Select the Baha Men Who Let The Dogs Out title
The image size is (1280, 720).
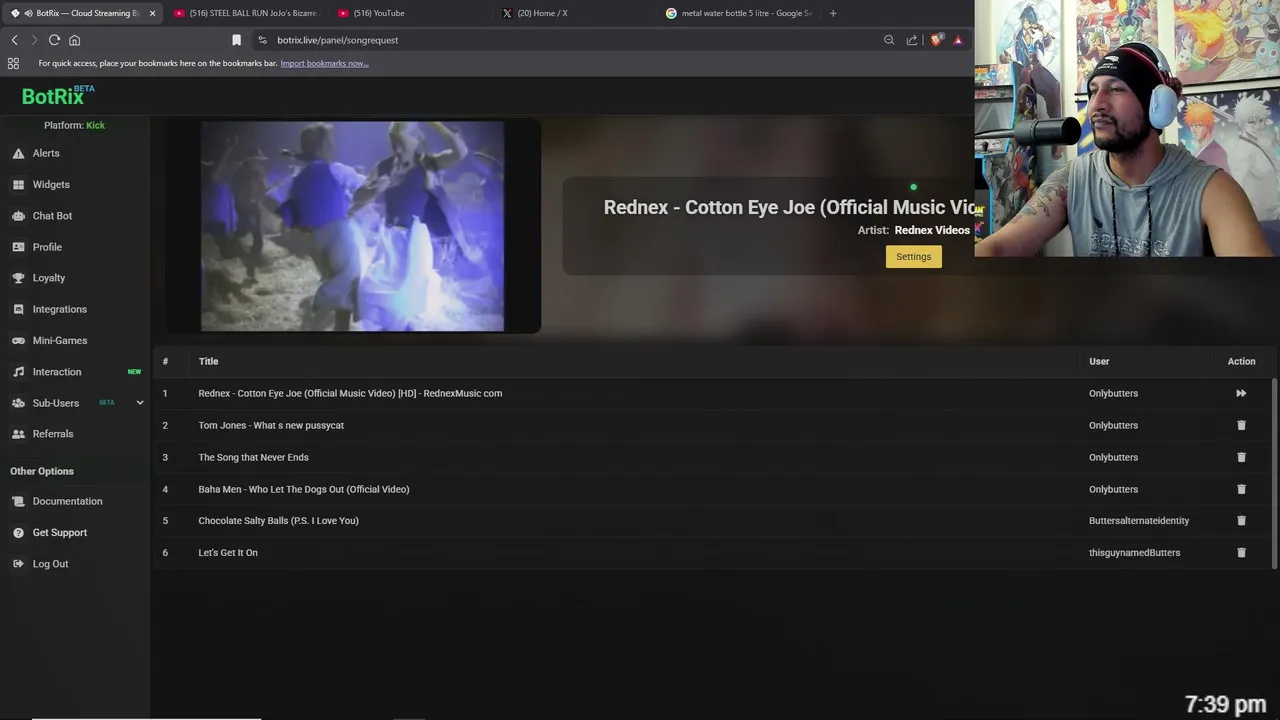click(x=304, y=489)
